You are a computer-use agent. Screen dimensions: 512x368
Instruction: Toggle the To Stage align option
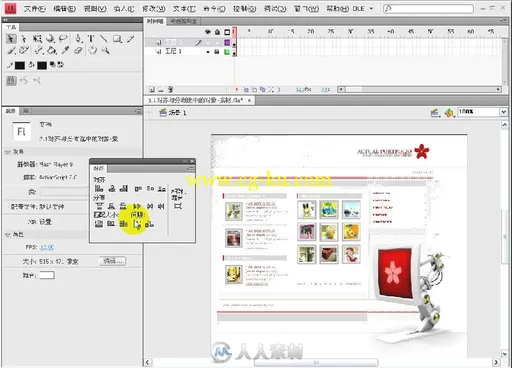tap(178, 206)
